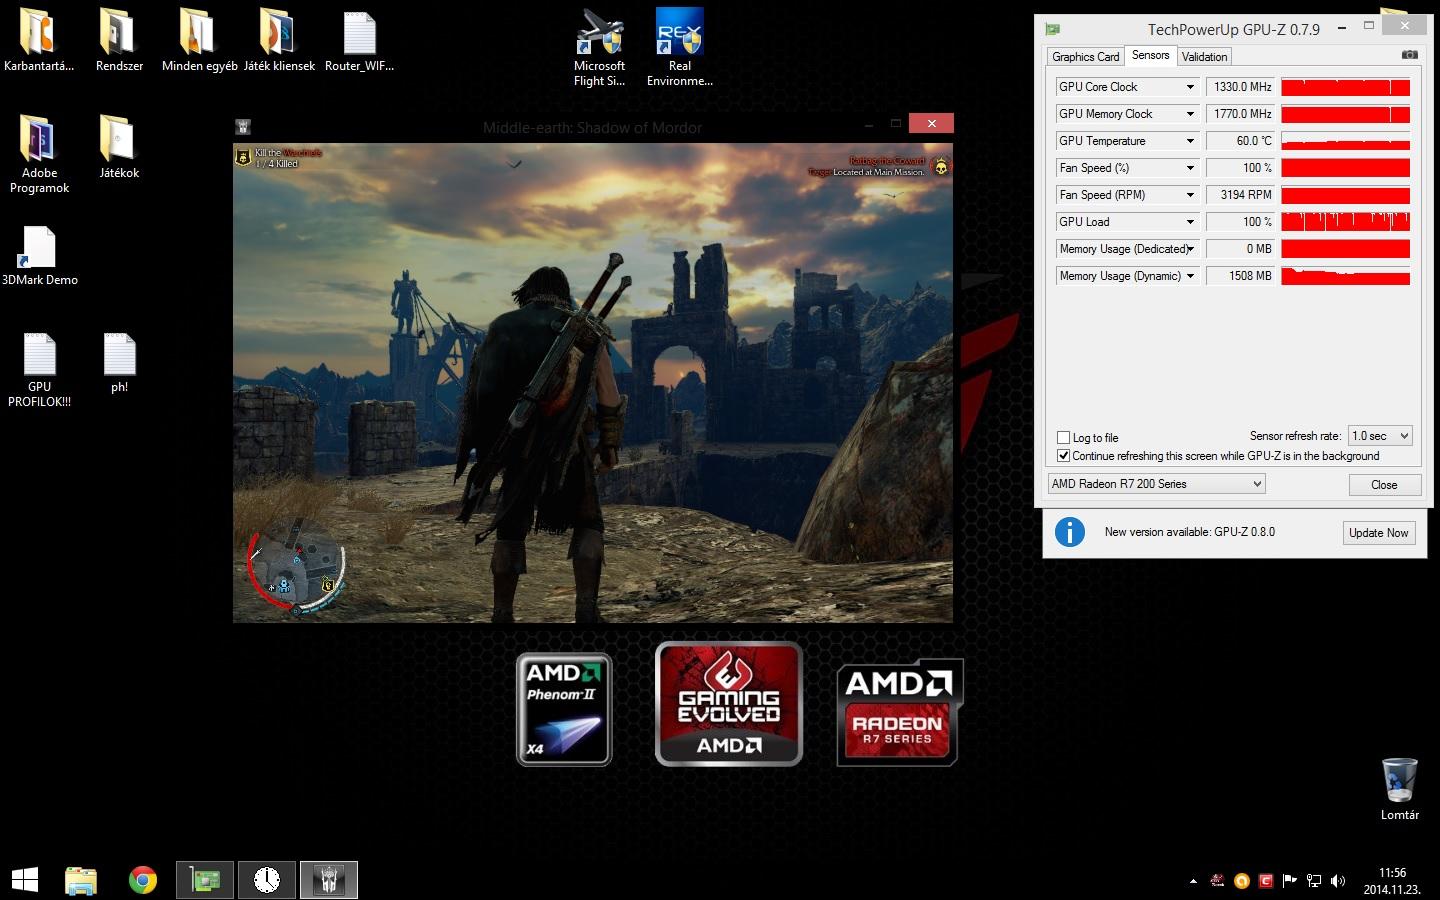This screenshot has width=1440, height=900.
Task: Open the GPU Temperature sensor dropdown
Action: tap(1190, 141)
